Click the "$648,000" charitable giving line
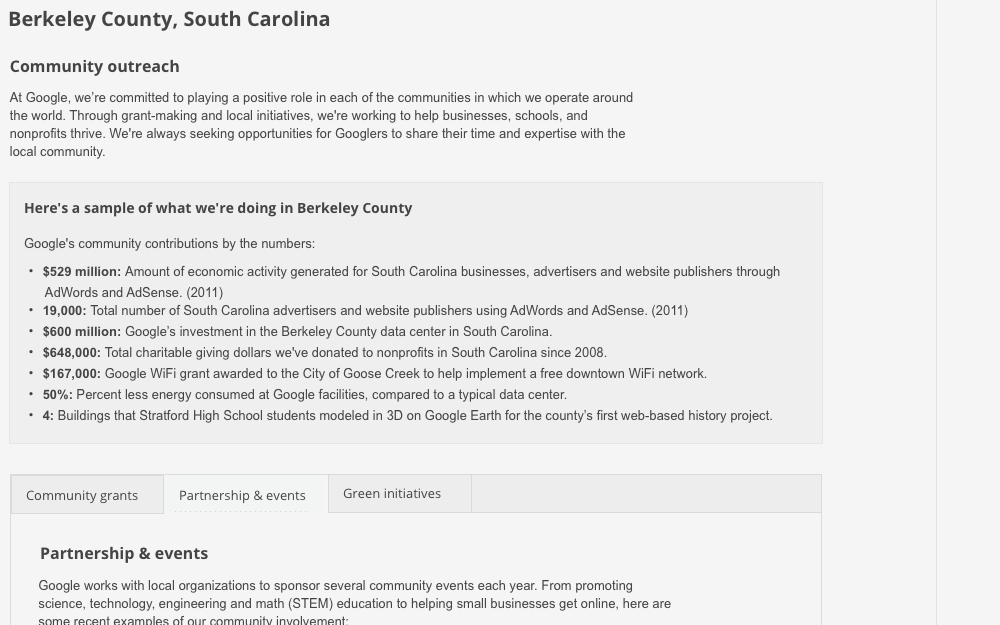This screenshot has width=1000, height=625. [x=324, y=353]
